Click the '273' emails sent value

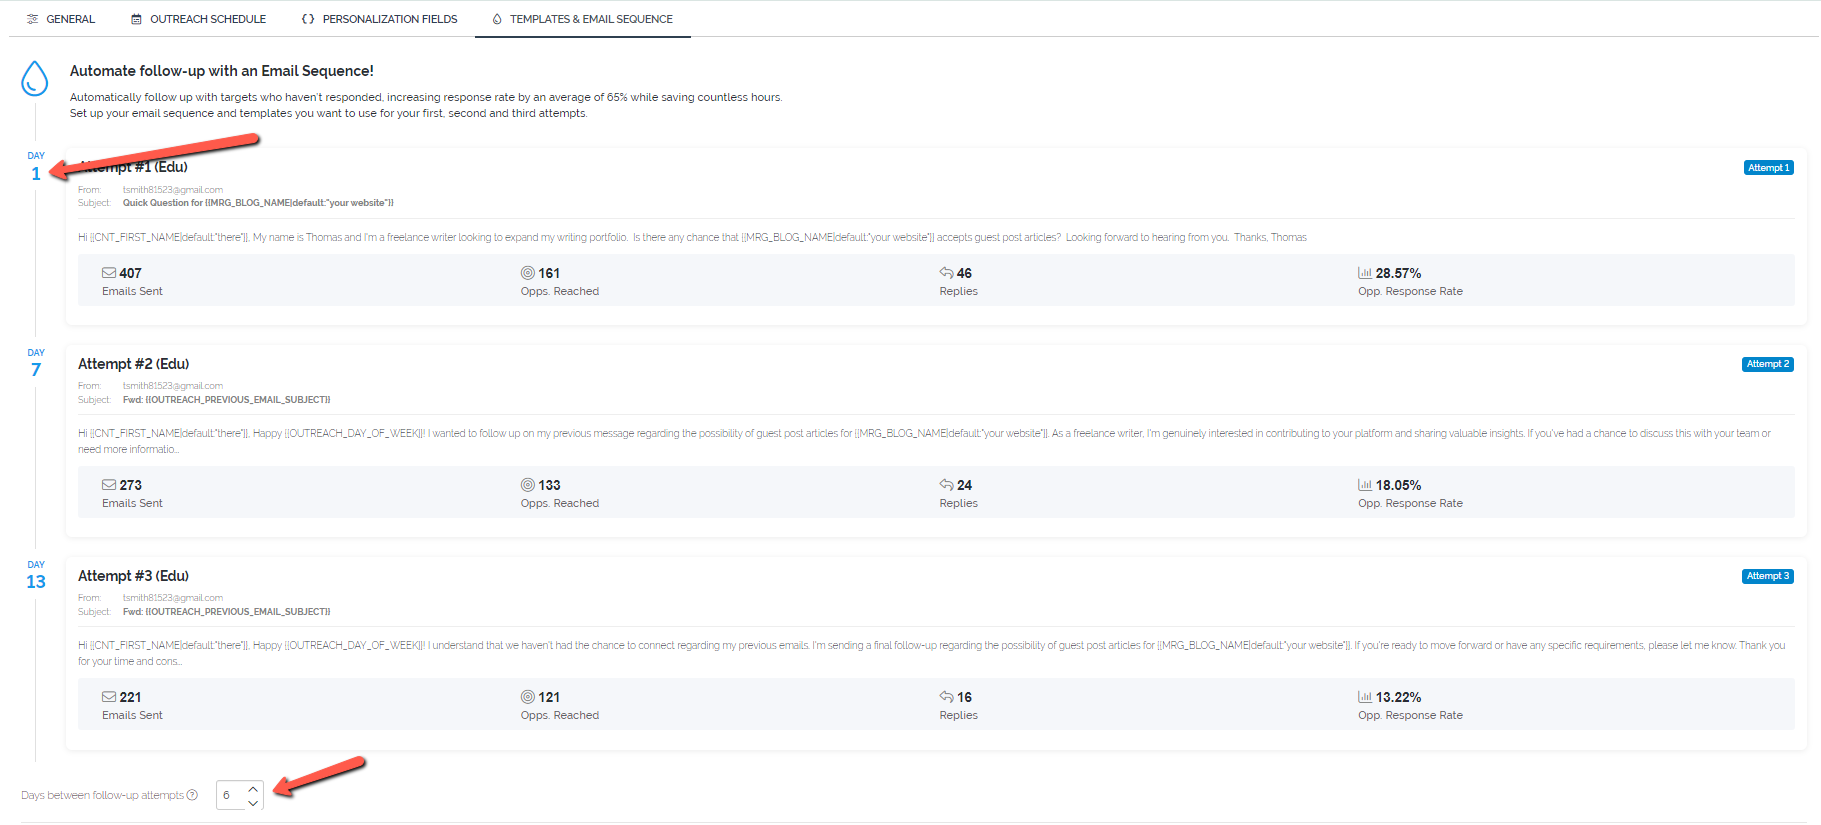[131, 485]
